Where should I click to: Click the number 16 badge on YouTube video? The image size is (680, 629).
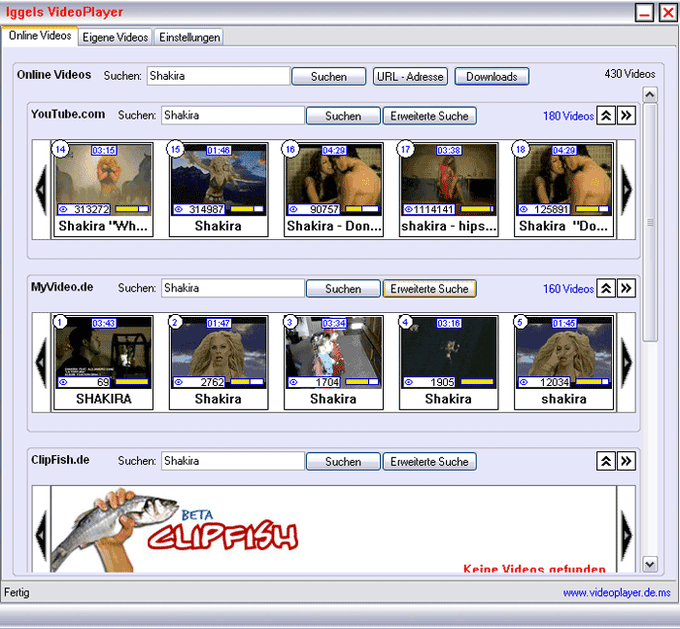(x=290, y=150)
